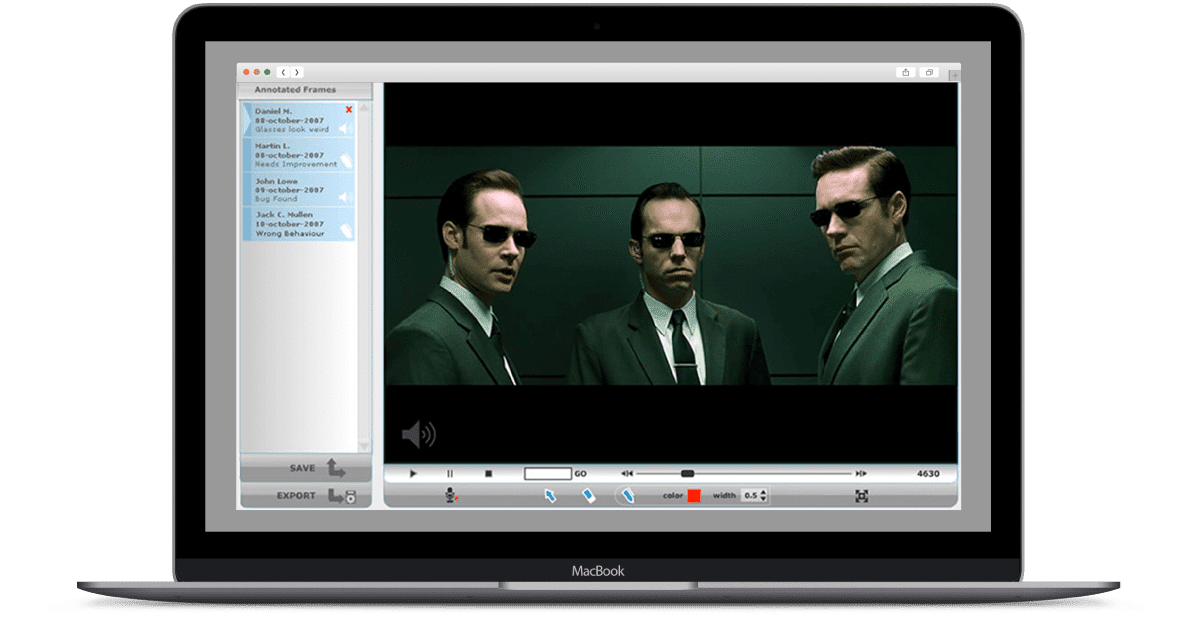The width and height of the screenshot is (1200, 620).
Task: Click the timeline slider handle
Action: (x=687, y=474)
